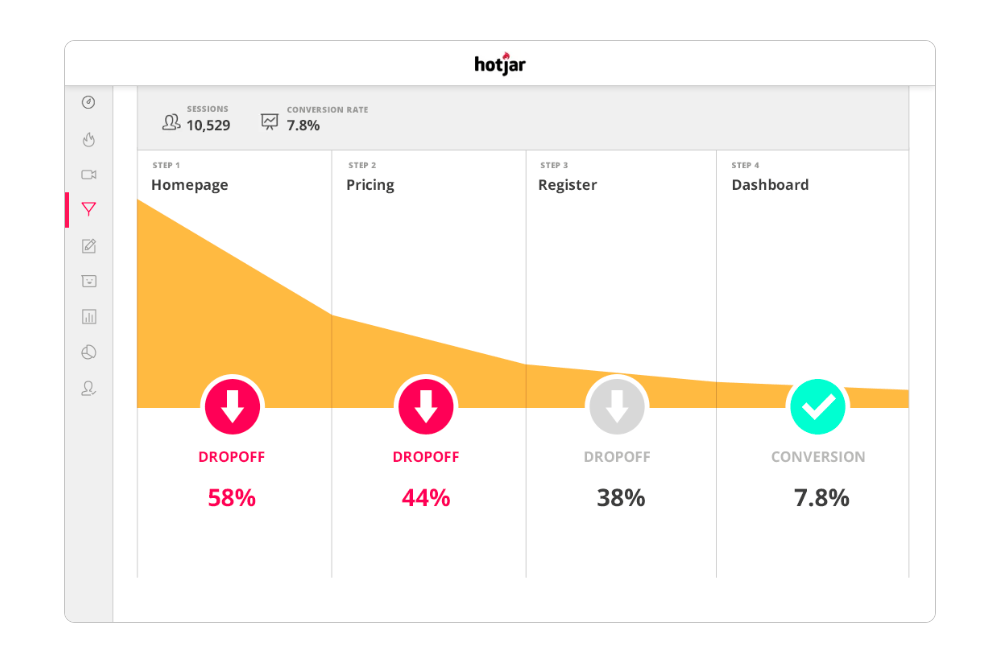The height and width of the screenshot is (666, 1000).
Task: Click the 58% dropoff value
Action: point(232,498)
